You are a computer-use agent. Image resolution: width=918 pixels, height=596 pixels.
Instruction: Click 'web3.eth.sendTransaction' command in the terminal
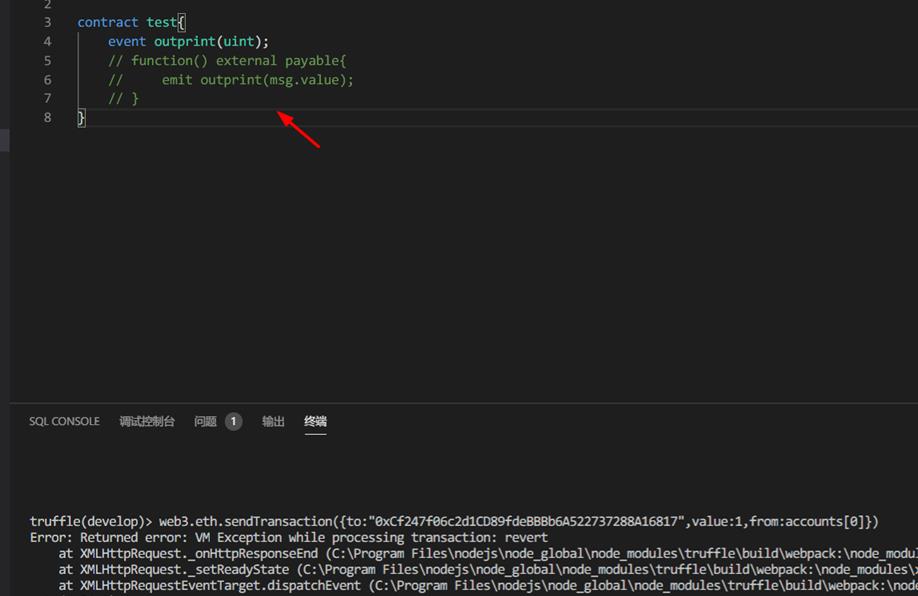[x=246, y=521]
